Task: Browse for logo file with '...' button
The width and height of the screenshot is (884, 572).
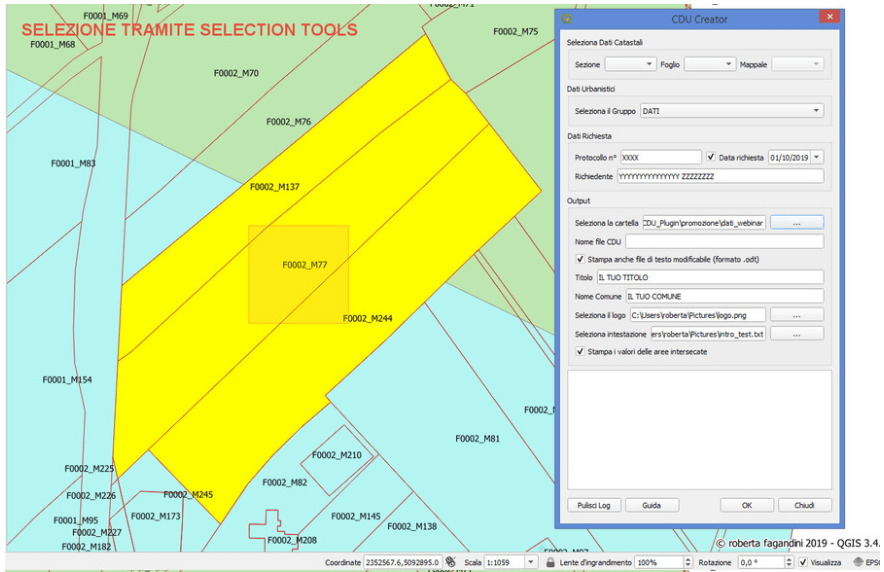Action: click(x=796, y=315)
